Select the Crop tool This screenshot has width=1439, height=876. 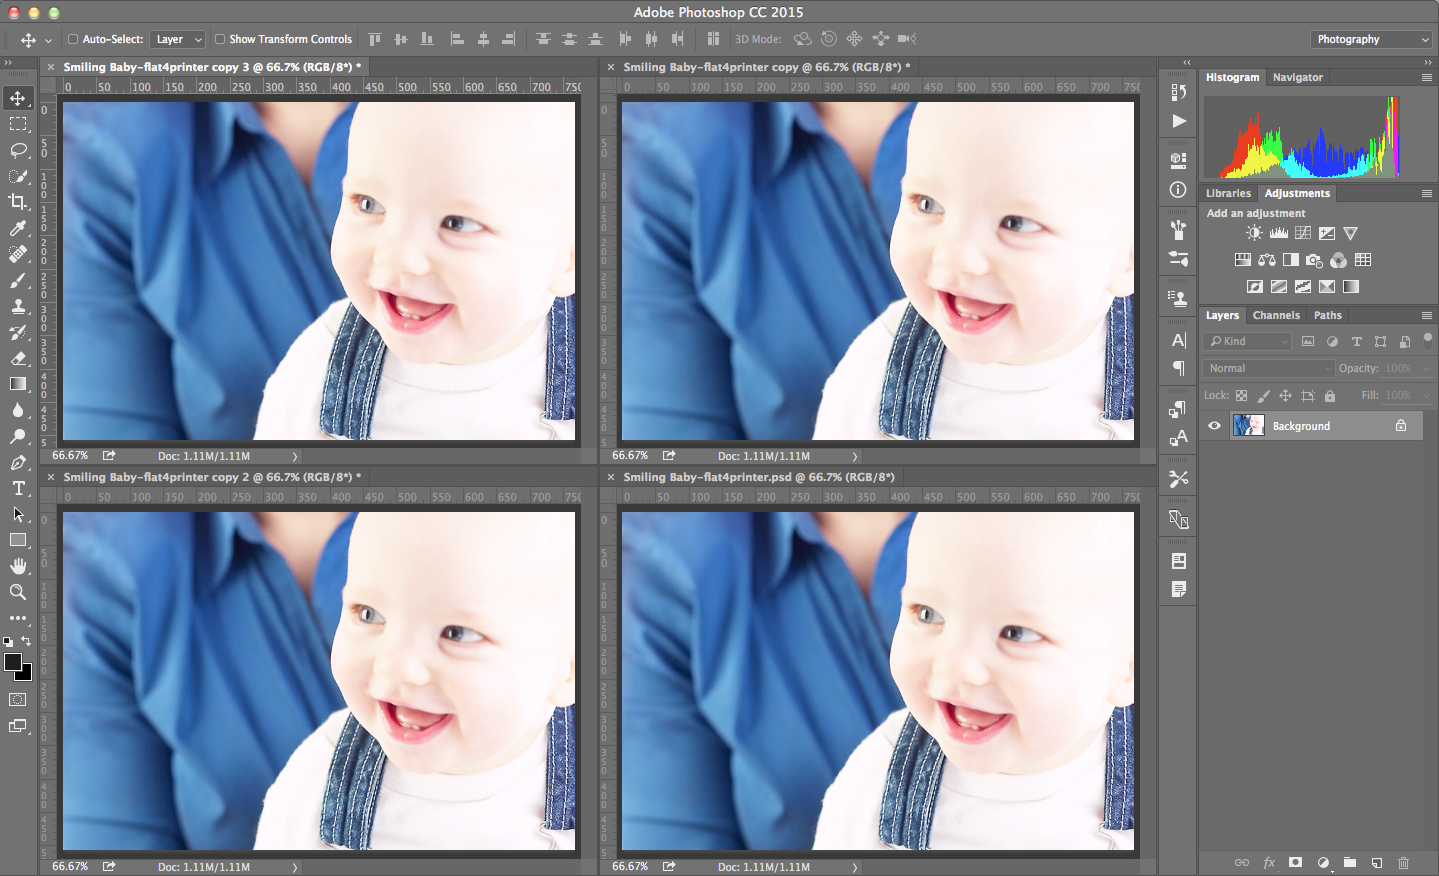pos(17,202)
